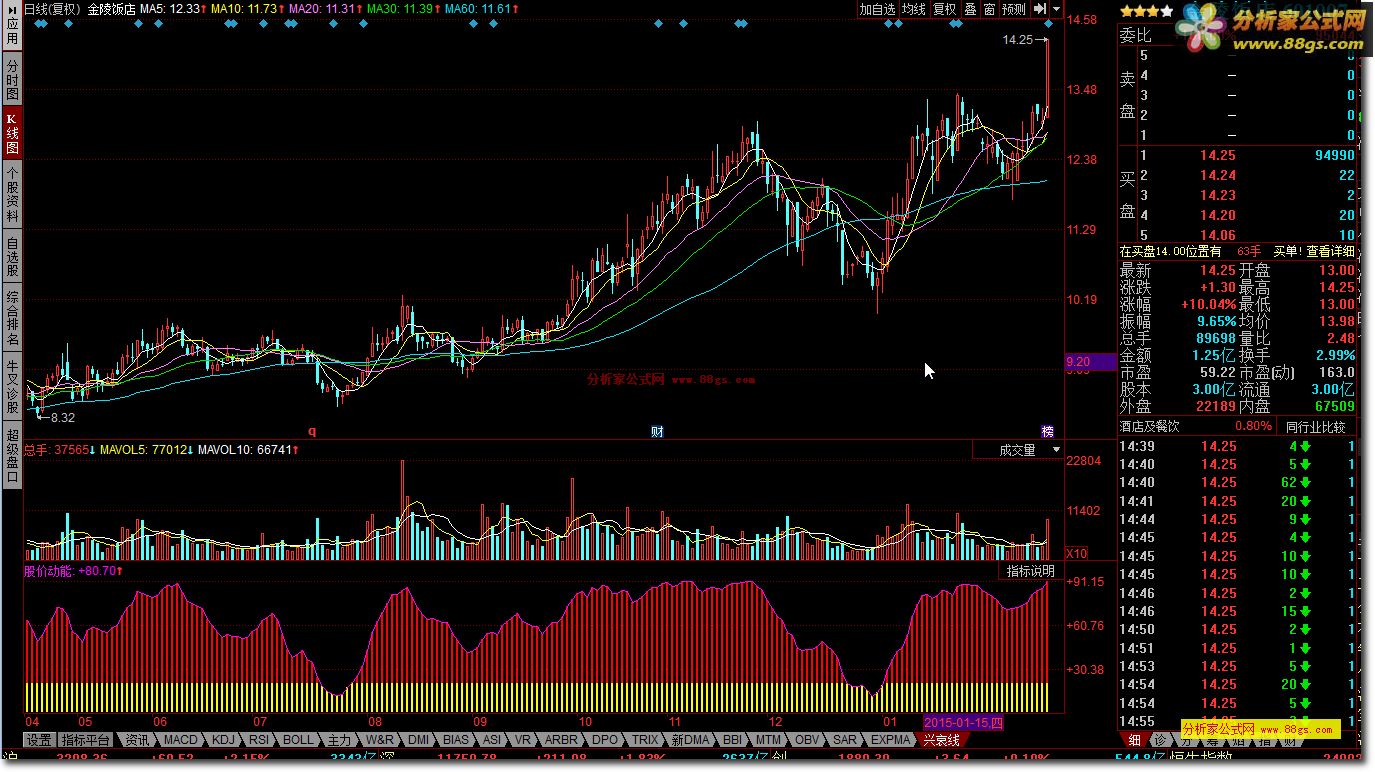Select the TRIX indicator tab

point(645,740)
